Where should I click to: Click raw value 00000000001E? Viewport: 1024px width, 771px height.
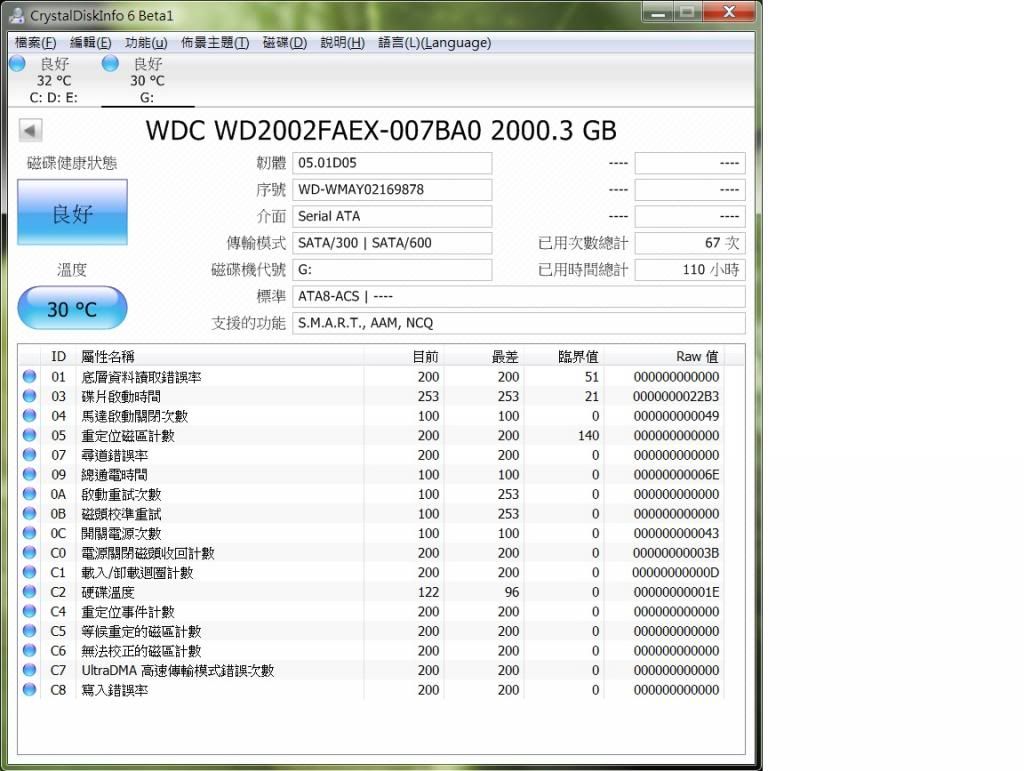[x=676, y=593]
